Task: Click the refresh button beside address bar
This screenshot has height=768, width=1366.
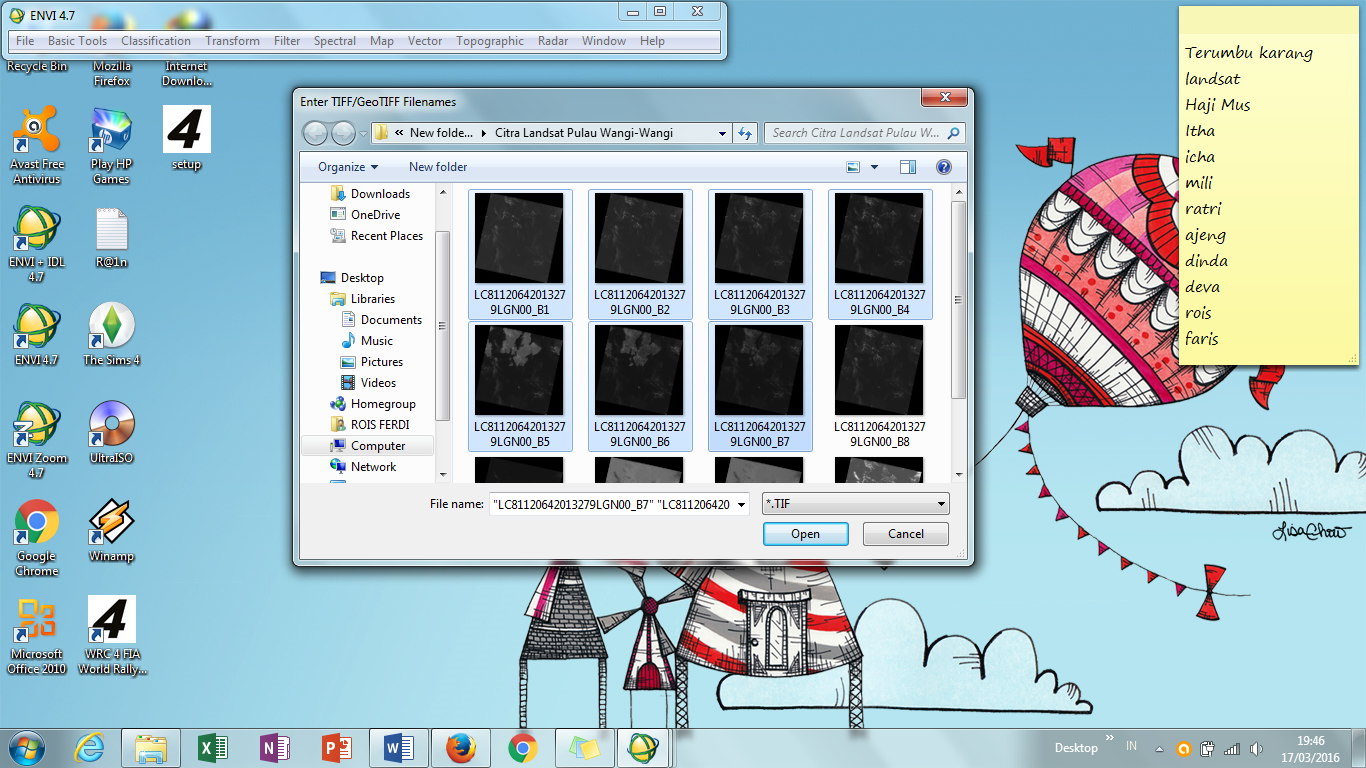Action: pyautogui.click(x=745, y=133)
